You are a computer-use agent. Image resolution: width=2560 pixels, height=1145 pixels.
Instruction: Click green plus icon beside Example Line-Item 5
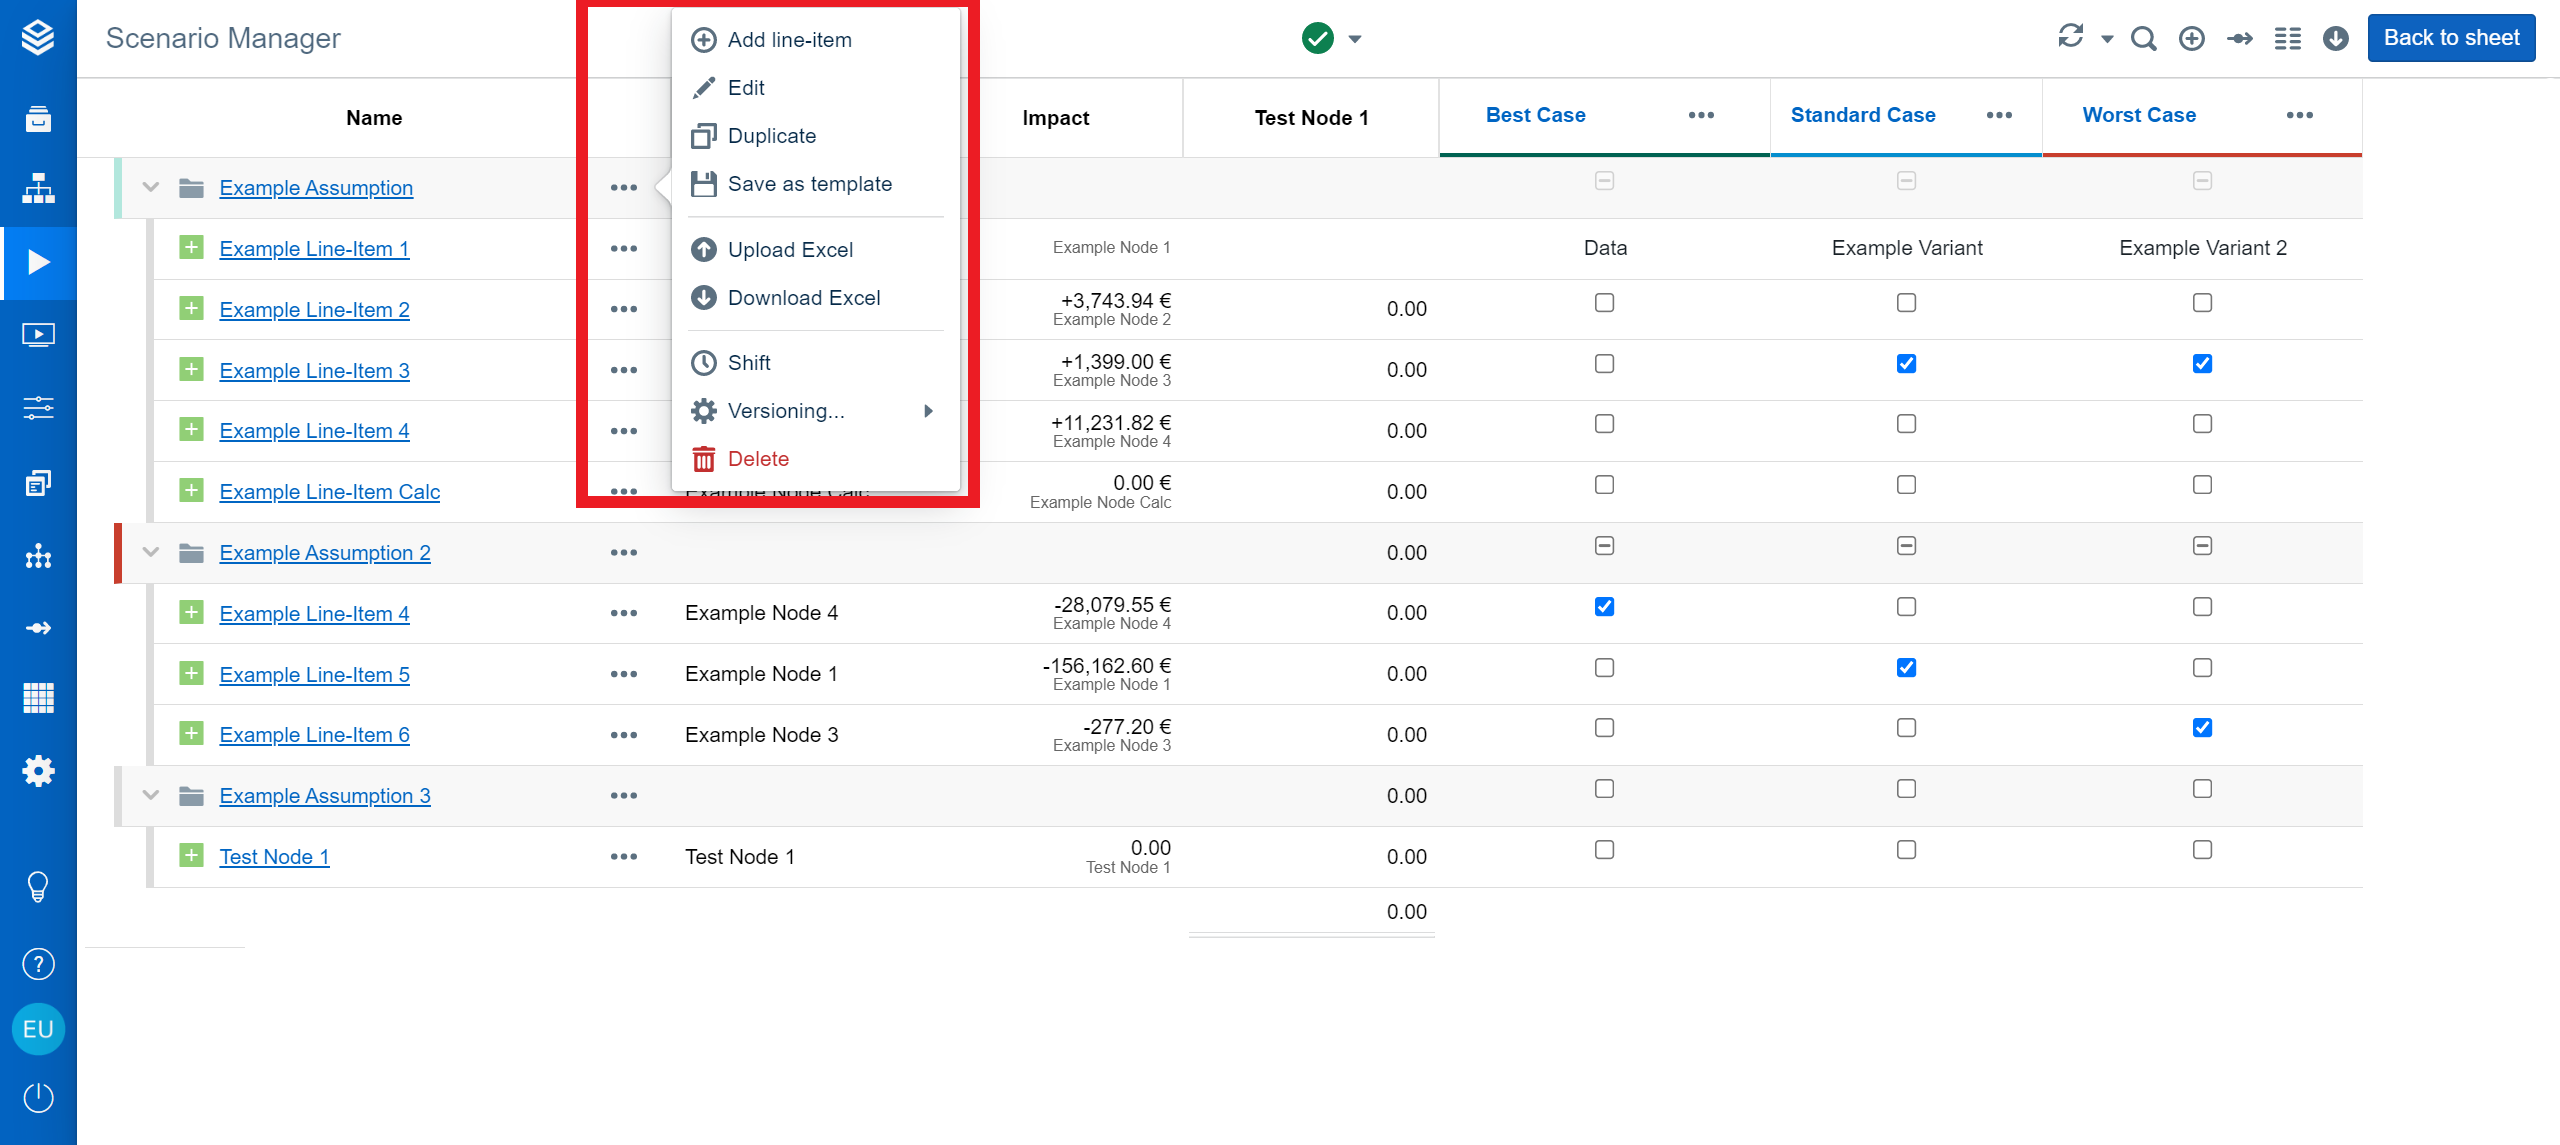click(191, 673)
